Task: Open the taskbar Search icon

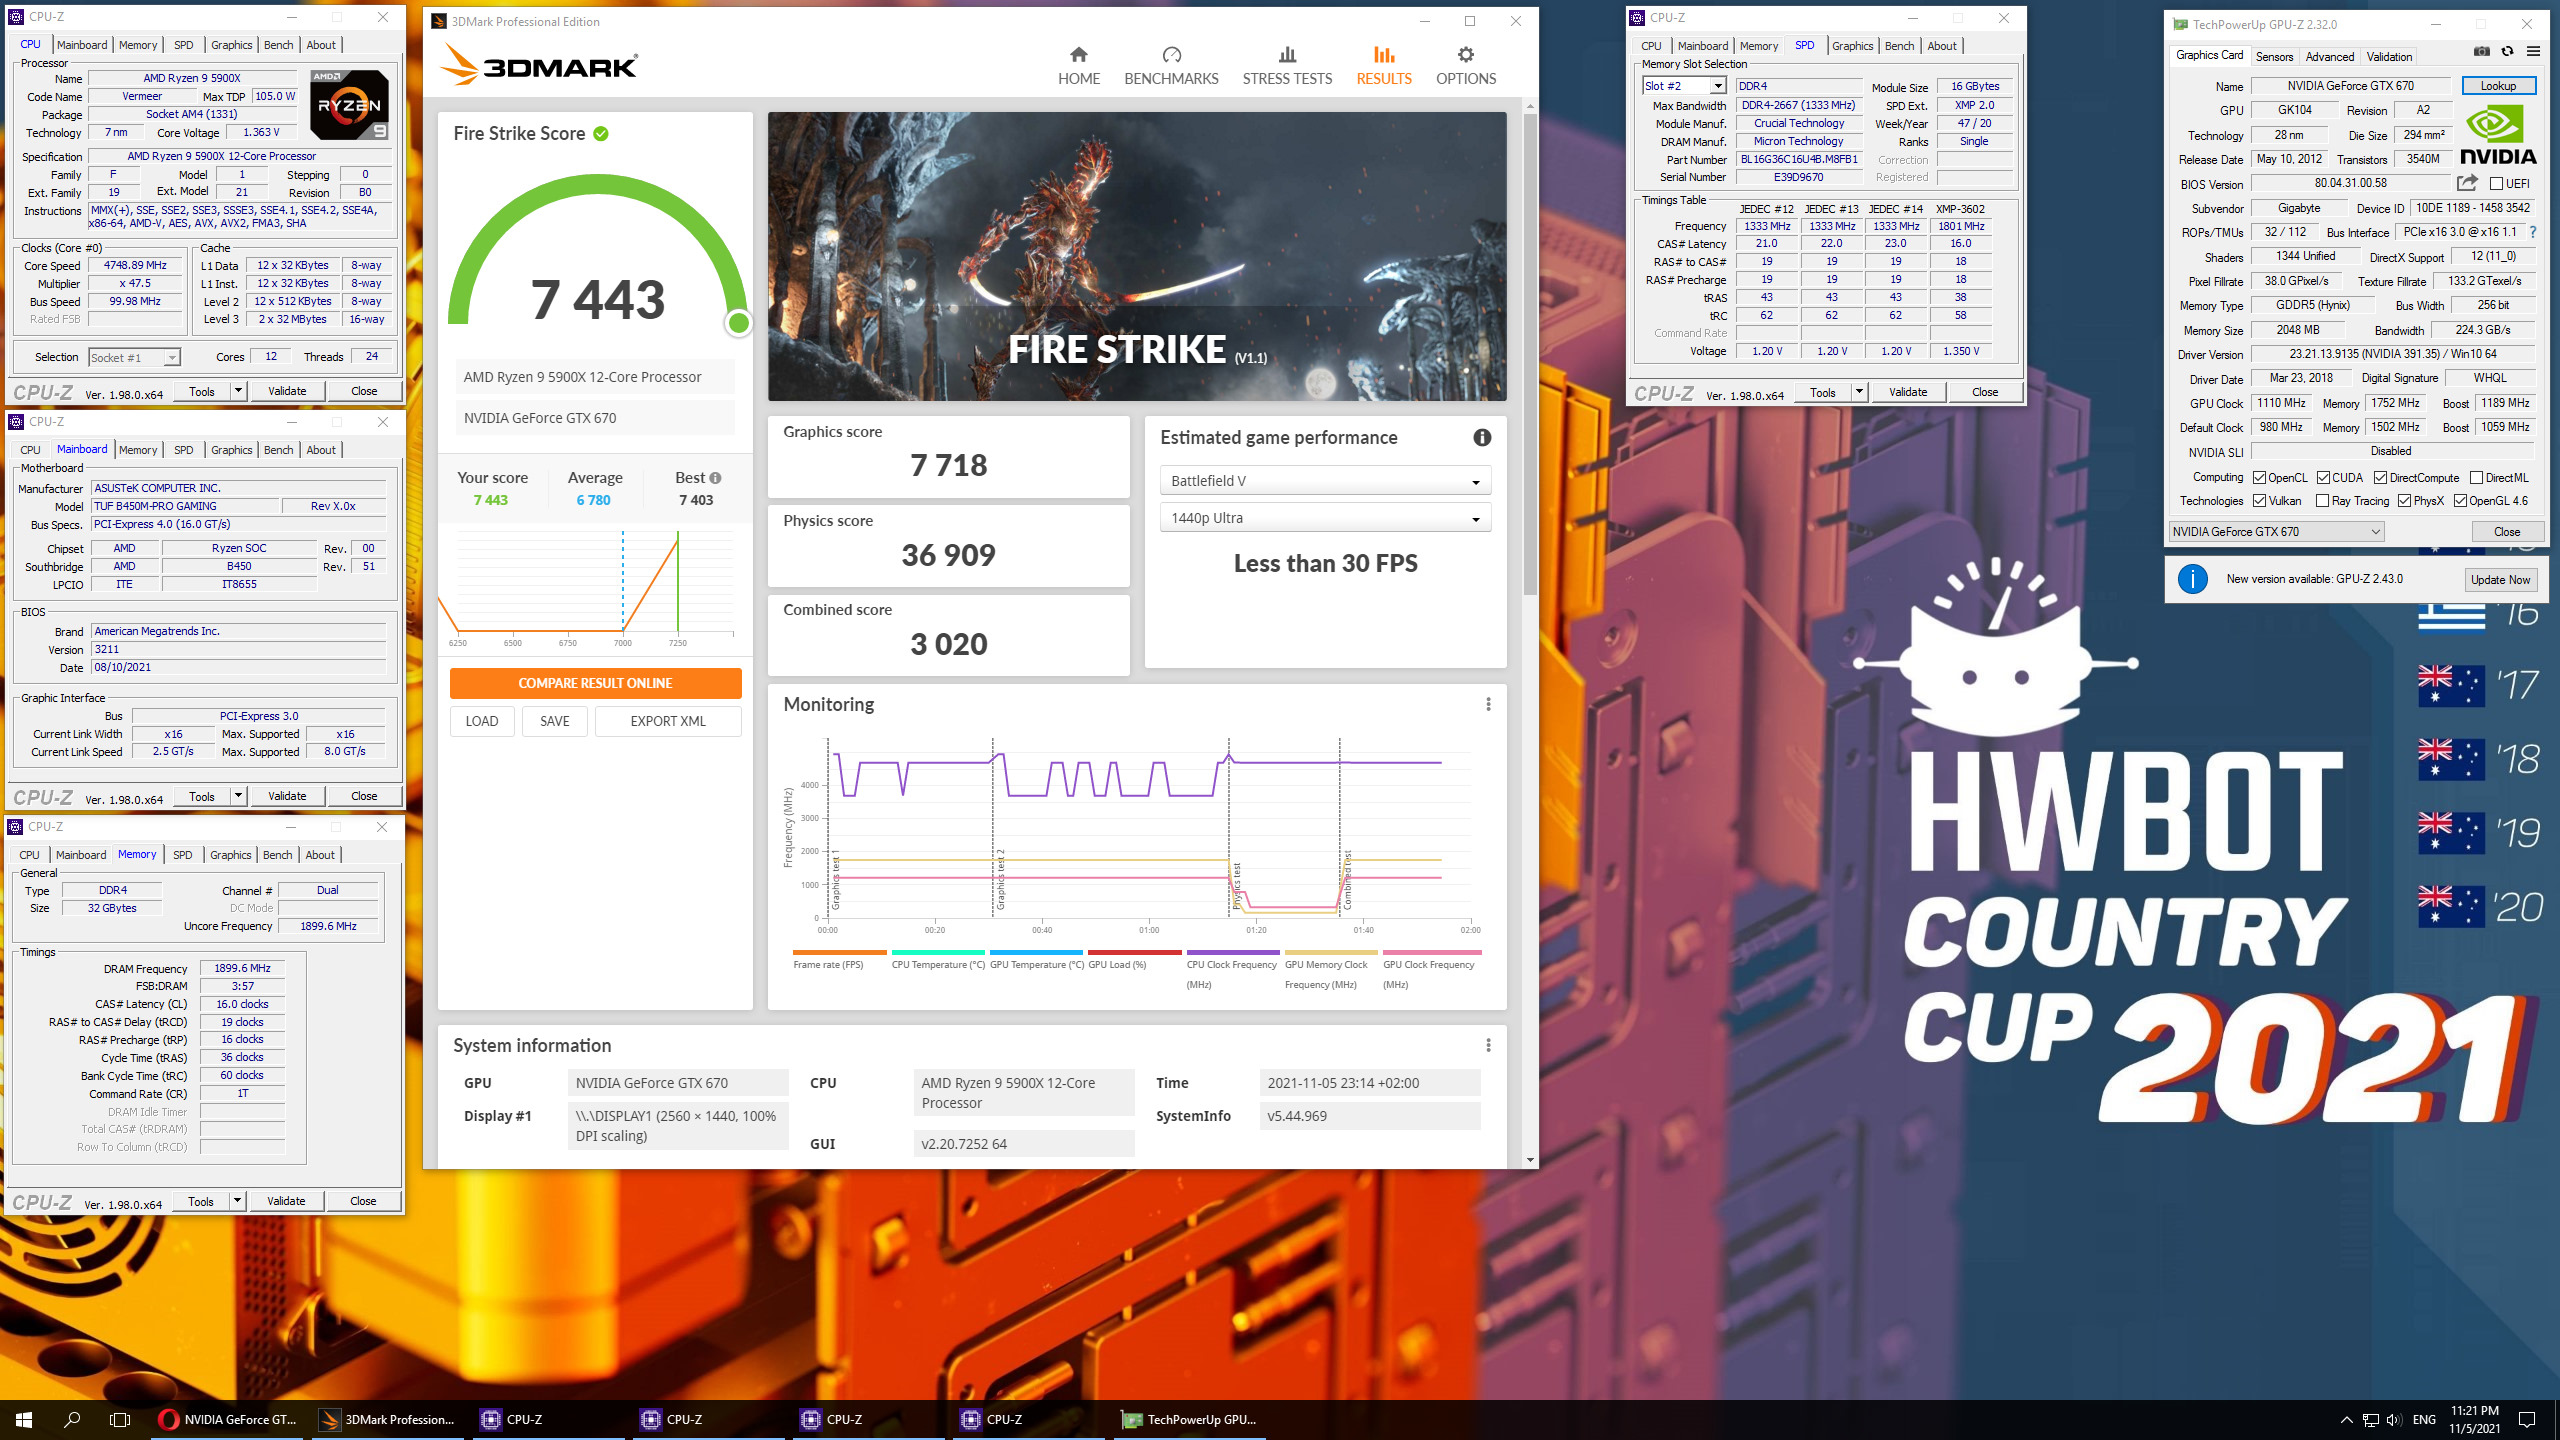Action: [x=72, y=1419]
